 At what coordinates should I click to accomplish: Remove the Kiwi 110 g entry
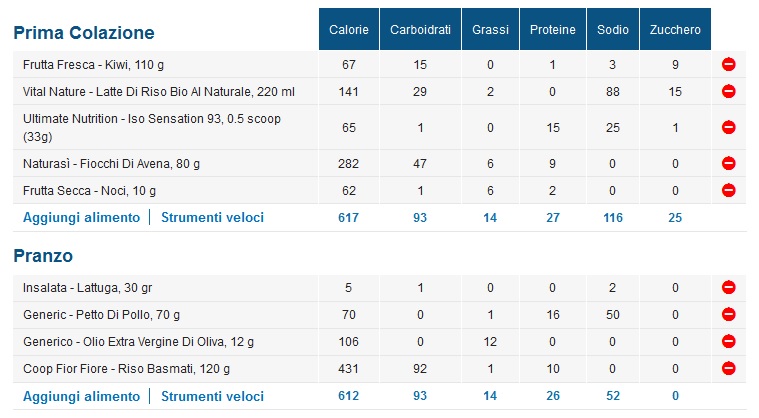pos(729,64)
